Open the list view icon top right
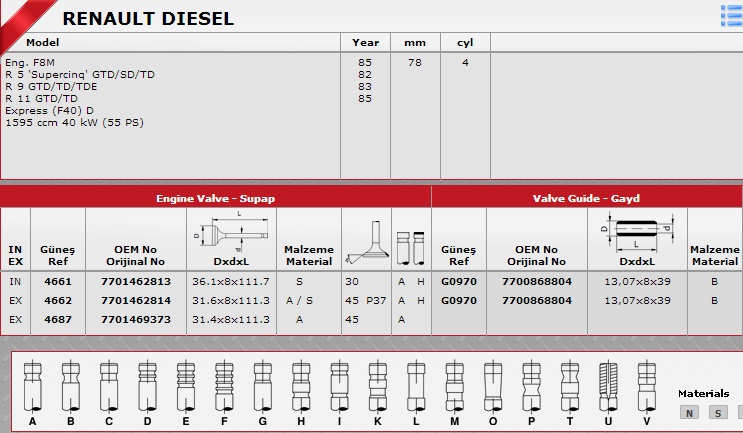743x433 pixels. 732,16
